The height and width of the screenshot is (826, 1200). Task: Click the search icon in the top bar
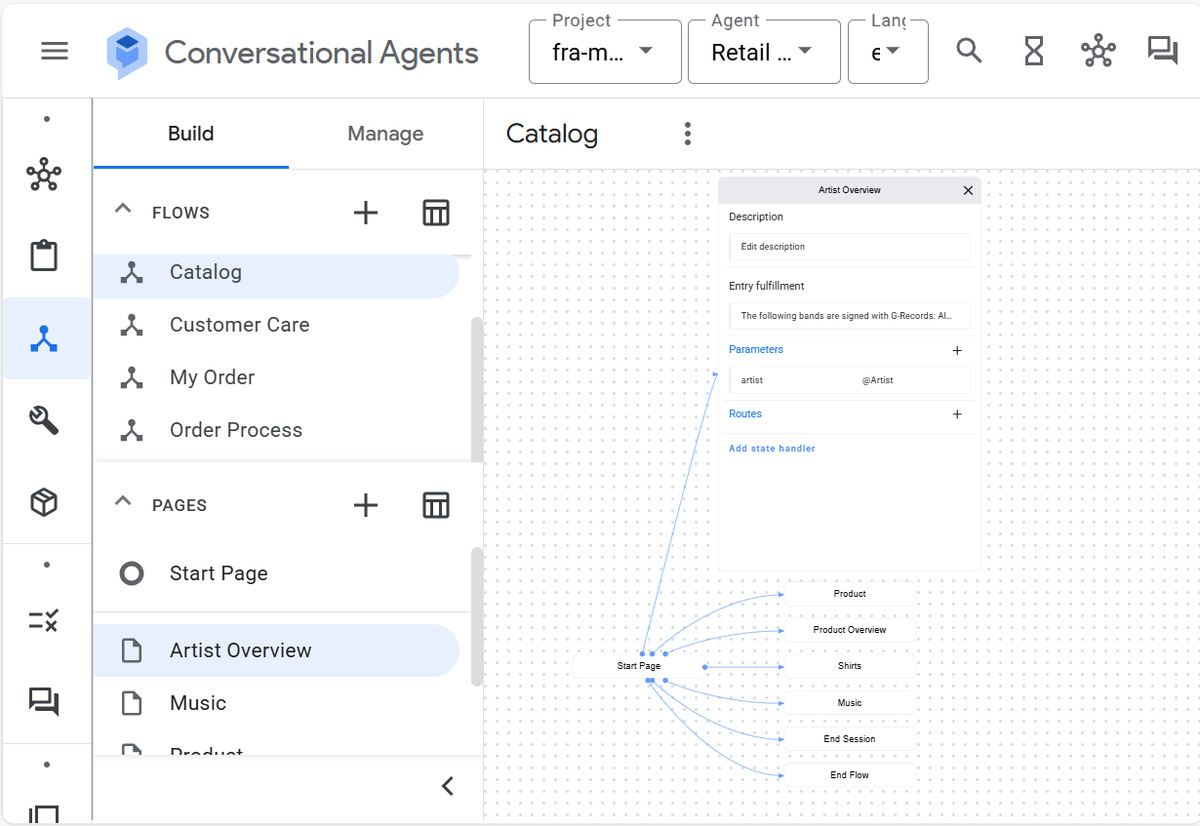pos(968,50)
